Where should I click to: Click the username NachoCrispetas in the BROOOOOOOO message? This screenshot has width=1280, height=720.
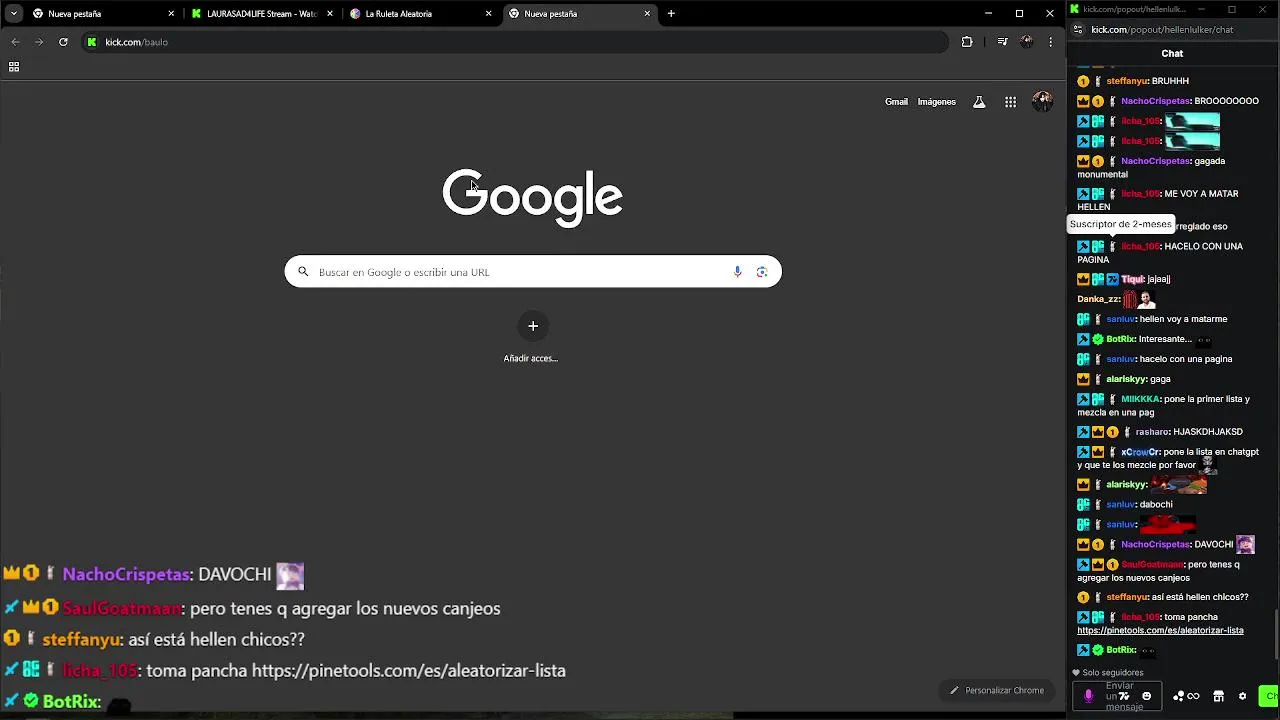click(x=1156, y=101)
